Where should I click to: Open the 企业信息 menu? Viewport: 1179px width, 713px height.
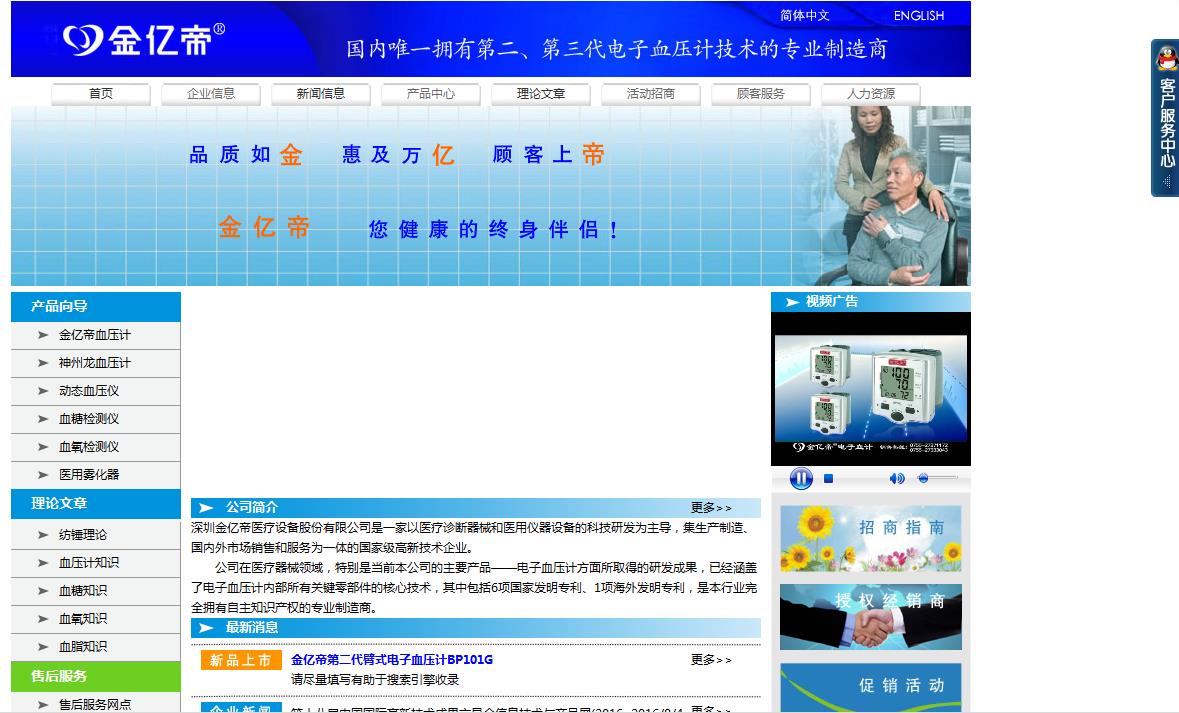point(211,94)
